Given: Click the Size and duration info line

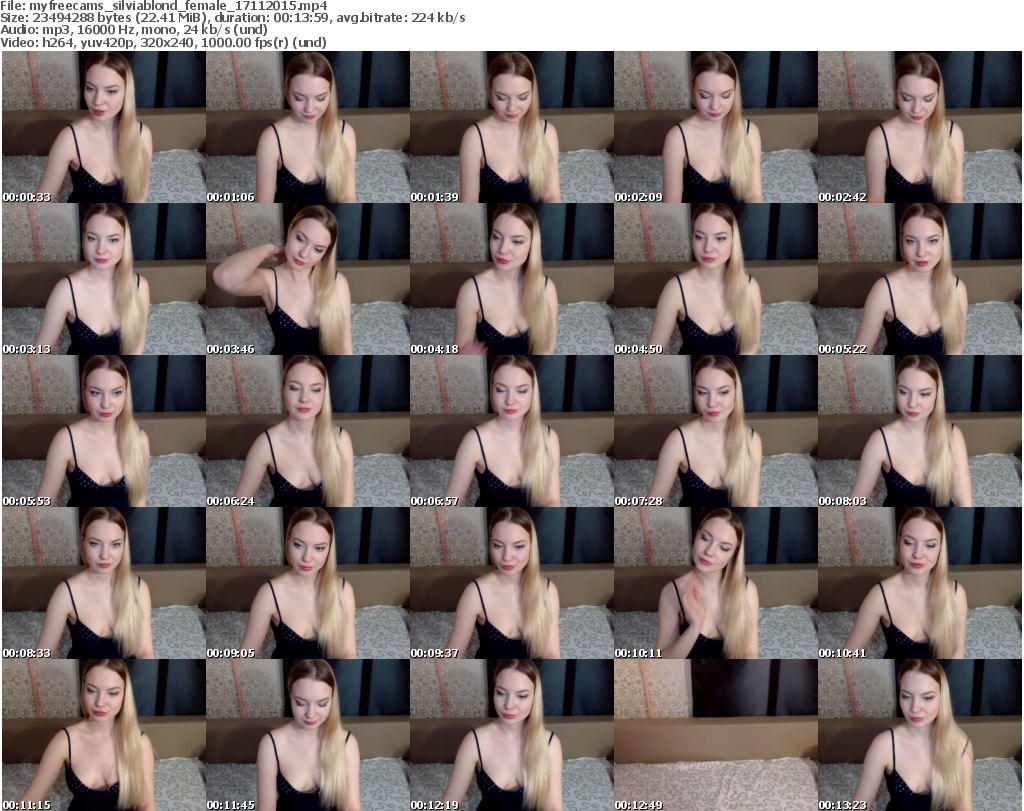Looking at the screenshot, I should coord(232,18).
